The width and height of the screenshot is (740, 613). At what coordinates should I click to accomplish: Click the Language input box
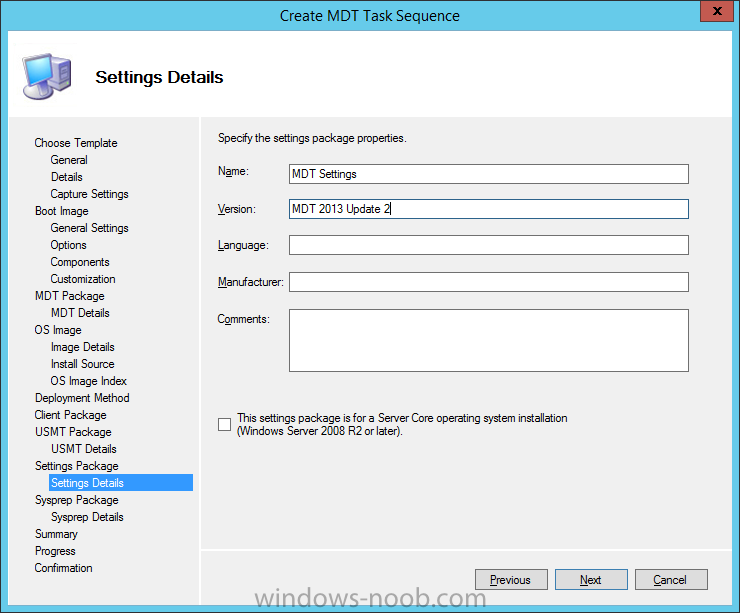pyautogui.click(x=488, y=245)
